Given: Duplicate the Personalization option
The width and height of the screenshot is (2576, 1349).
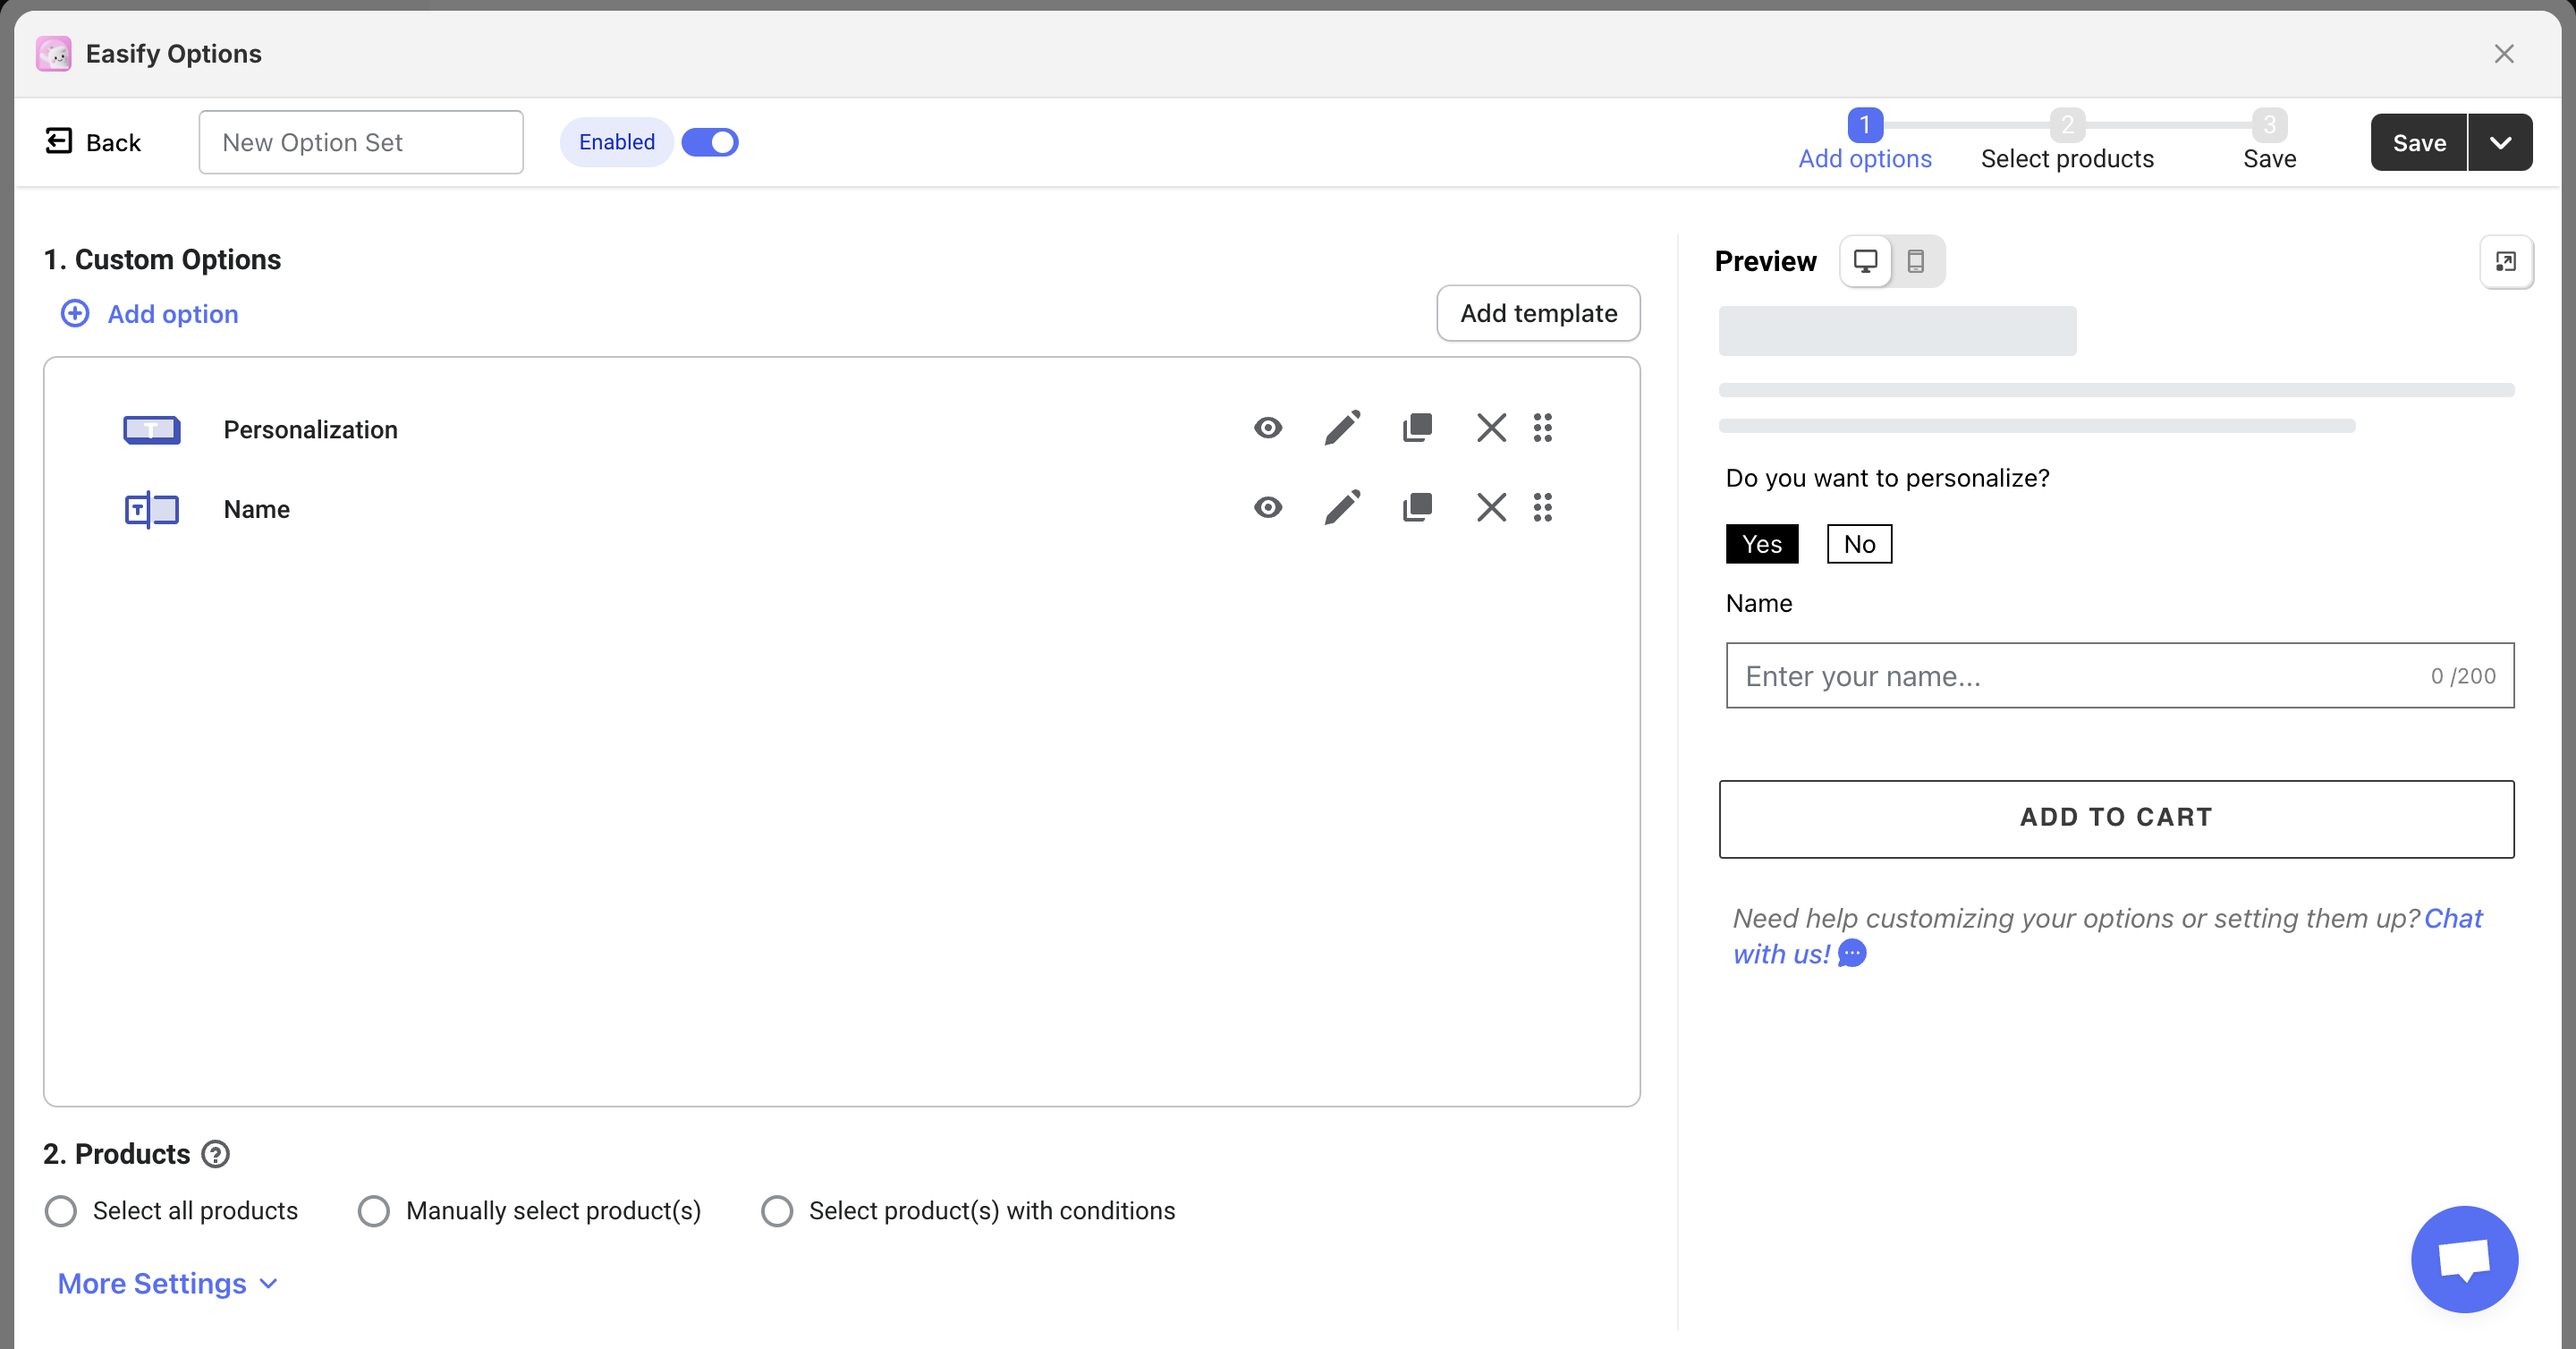Looking at the screenshot, I should [x=1417, y=428].
